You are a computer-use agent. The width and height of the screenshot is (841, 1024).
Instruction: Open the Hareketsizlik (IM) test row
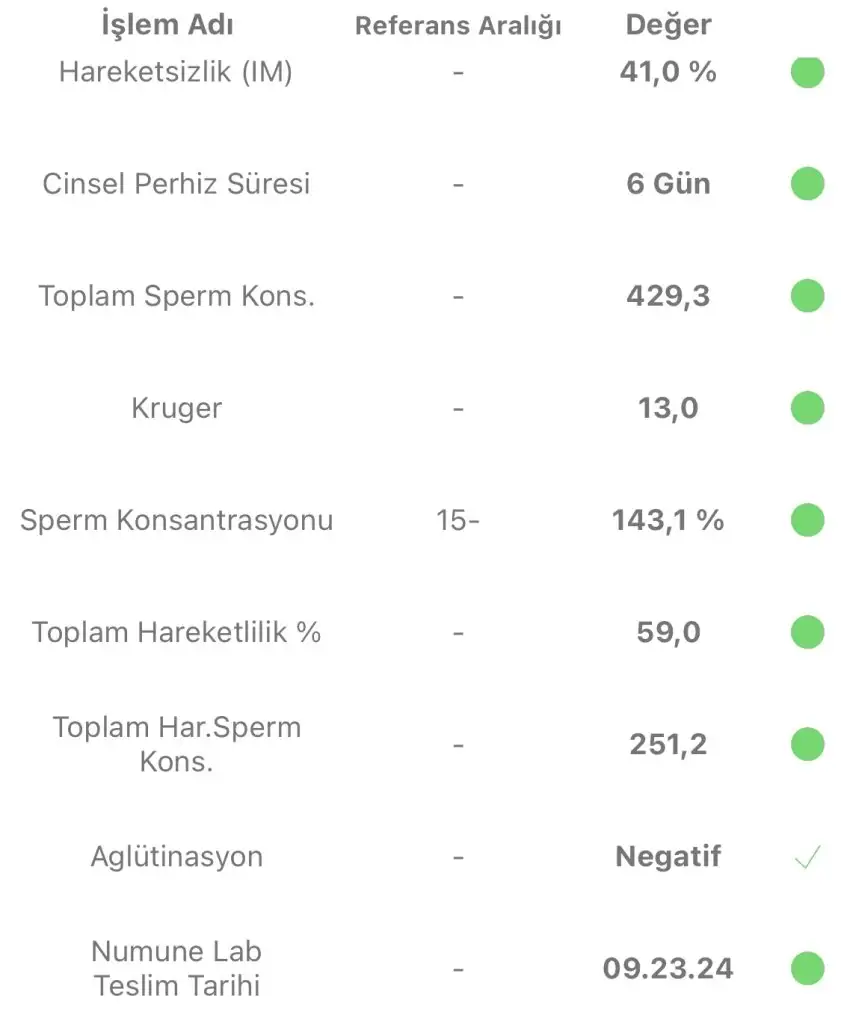click(420, 72)
